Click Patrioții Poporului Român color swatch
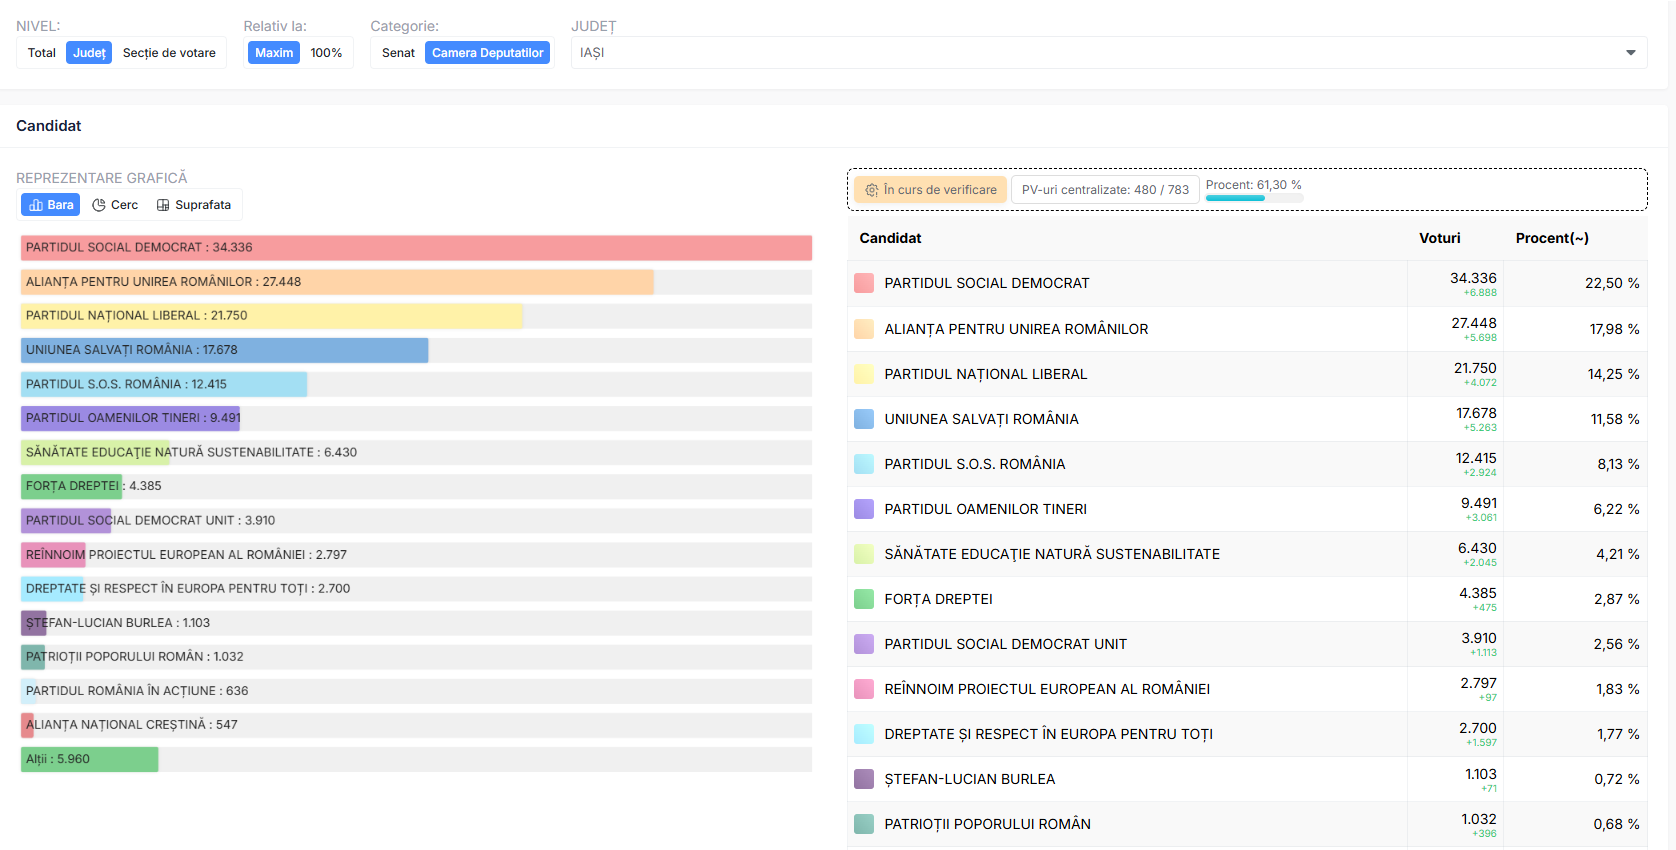The image size is (1676, 850). pos(864,824)
